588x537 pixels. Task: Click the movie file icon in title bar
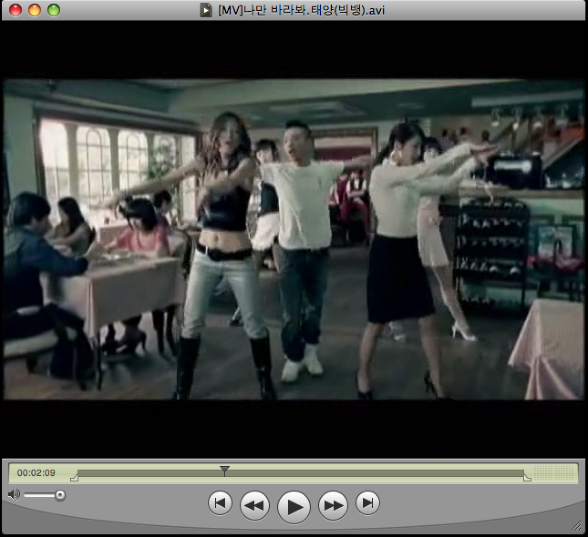(x=206, y=10)
